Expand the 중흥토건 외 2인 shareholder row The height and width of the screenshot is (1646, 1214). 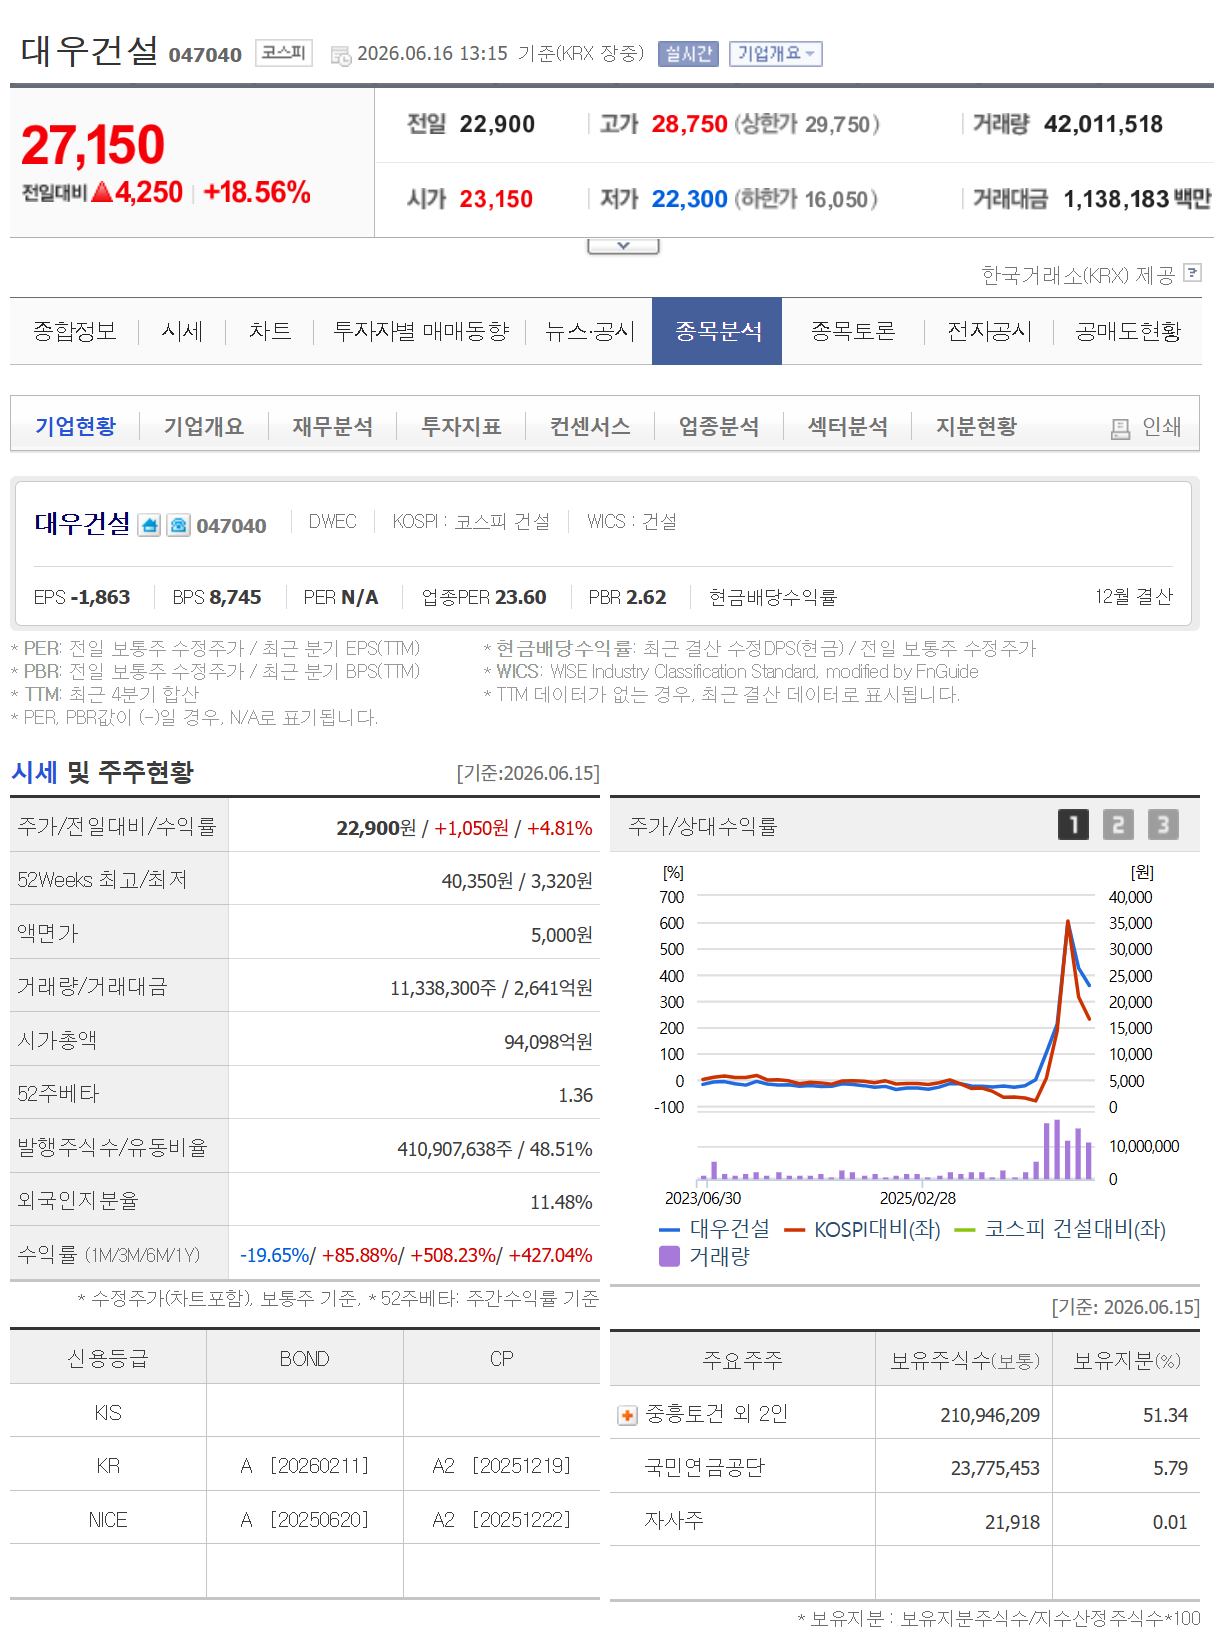(x=627, y=1415)
